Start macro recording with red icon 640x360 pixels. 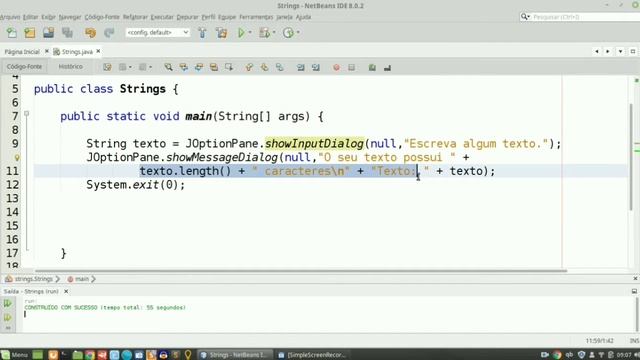[x=336, y=67]
